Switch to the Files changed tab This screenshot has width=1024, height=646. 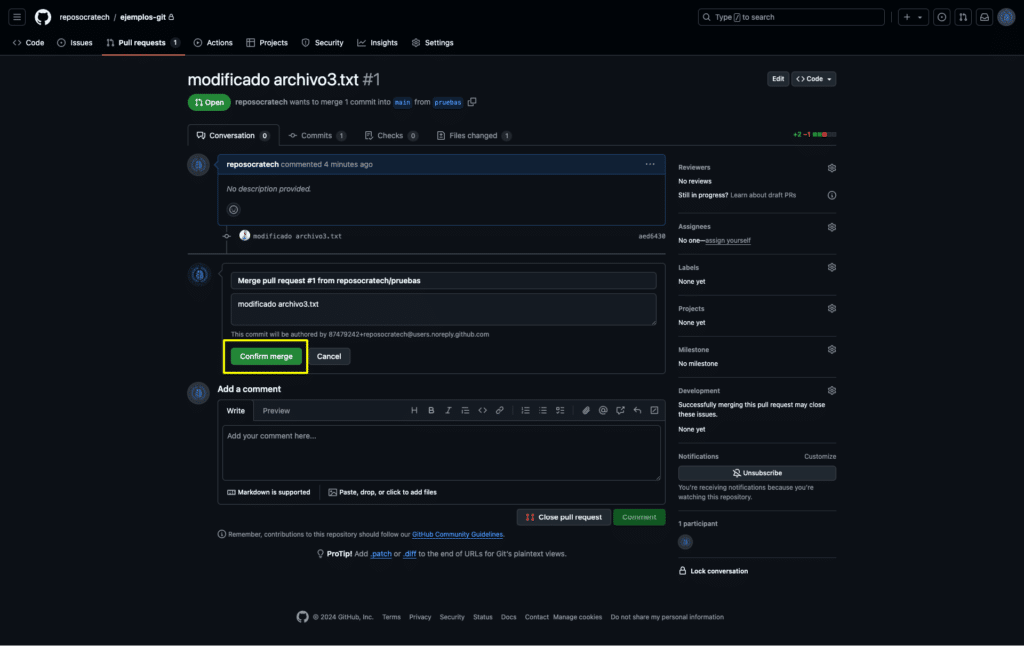point(473,135)
